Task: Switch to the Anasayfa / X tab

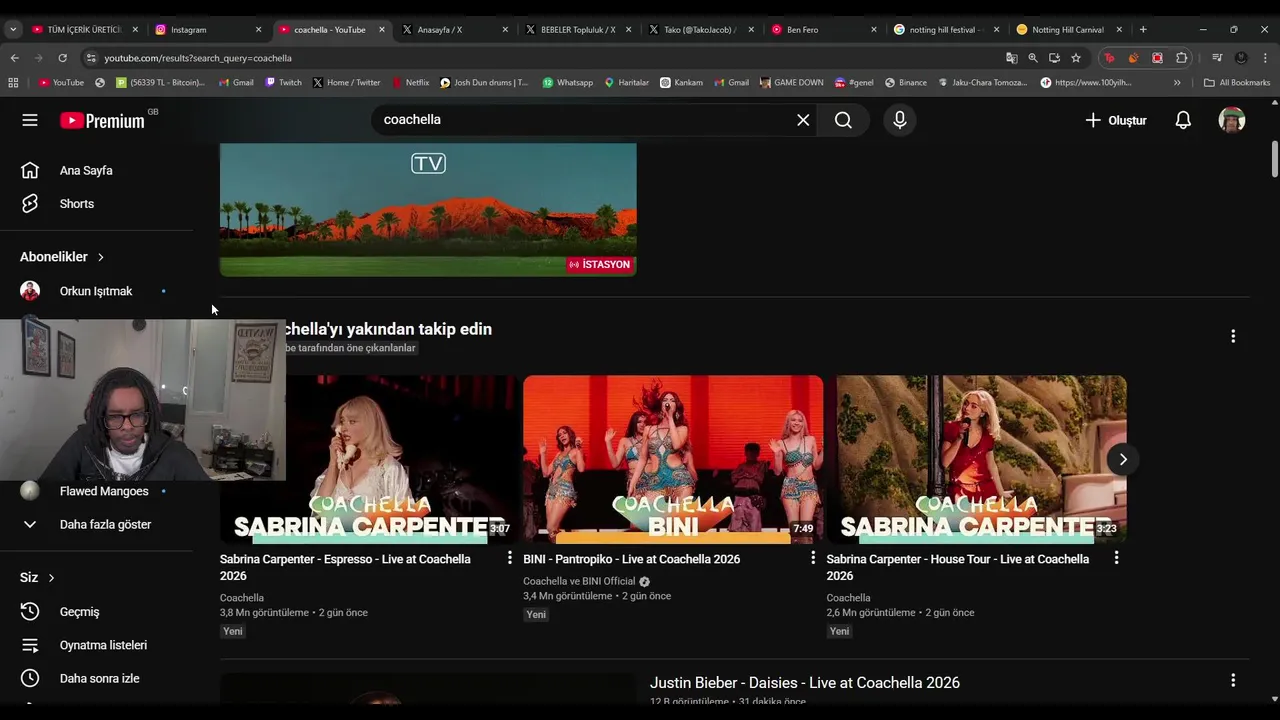Action: [455, 30]
